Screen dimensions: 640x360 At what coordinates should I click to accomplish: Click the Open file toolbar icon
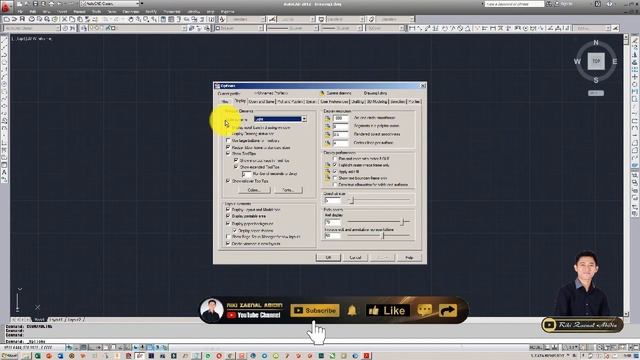pyautogui.click(x=14, y=19)
